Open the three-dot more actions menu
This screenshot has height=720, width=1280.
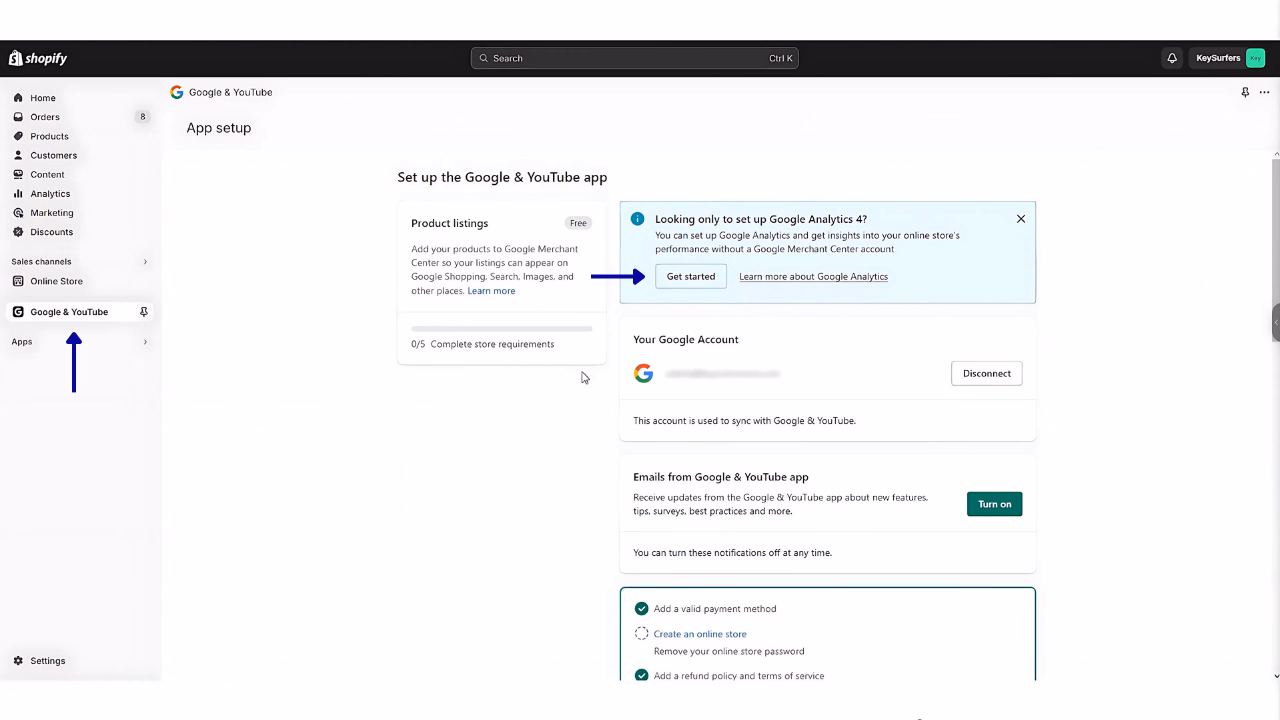click(1264, 92)
